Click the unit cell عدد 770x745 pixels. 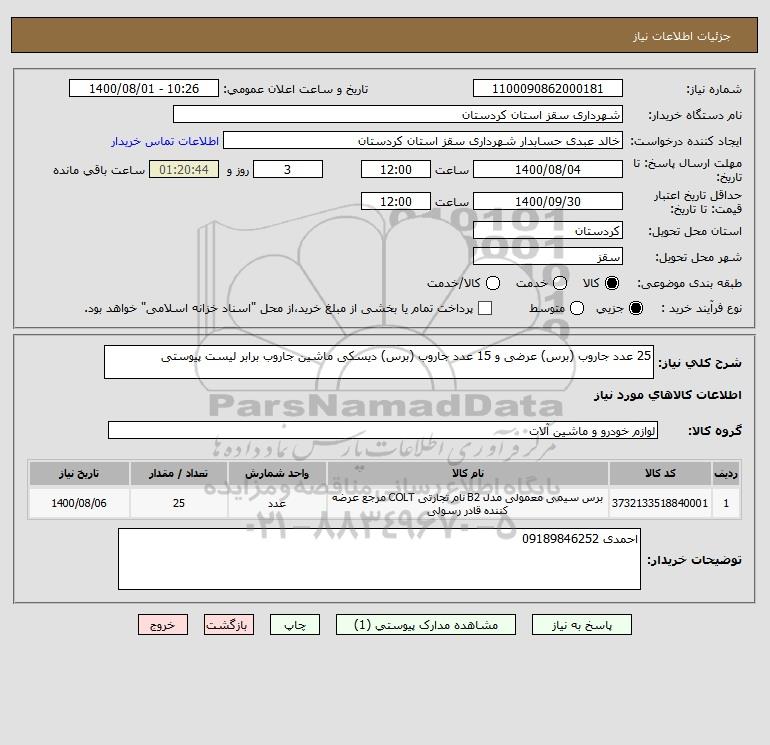point(277,503)
